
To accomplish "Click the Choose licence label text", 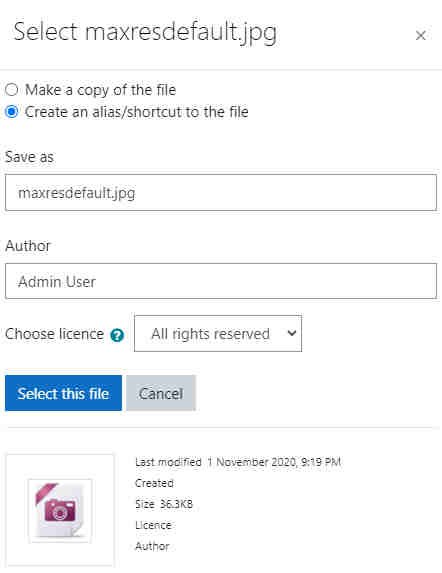I will [x=54, y=334].
